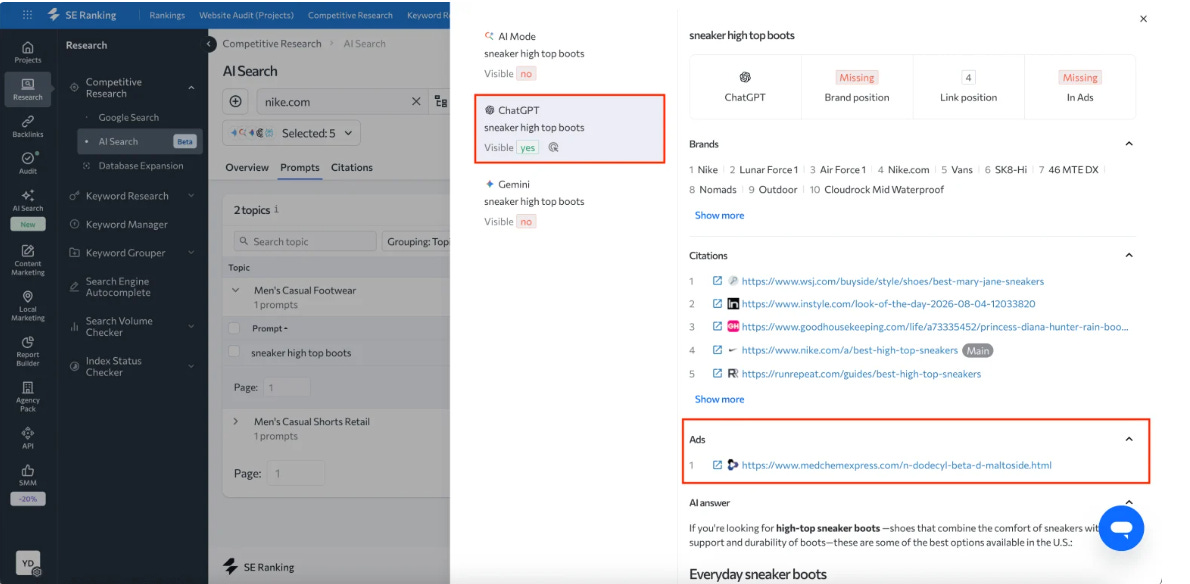Viewport: 1190px width, 584px height.
Task: Open Projects in the left sidebar
Action: click(x=27, y=52)
